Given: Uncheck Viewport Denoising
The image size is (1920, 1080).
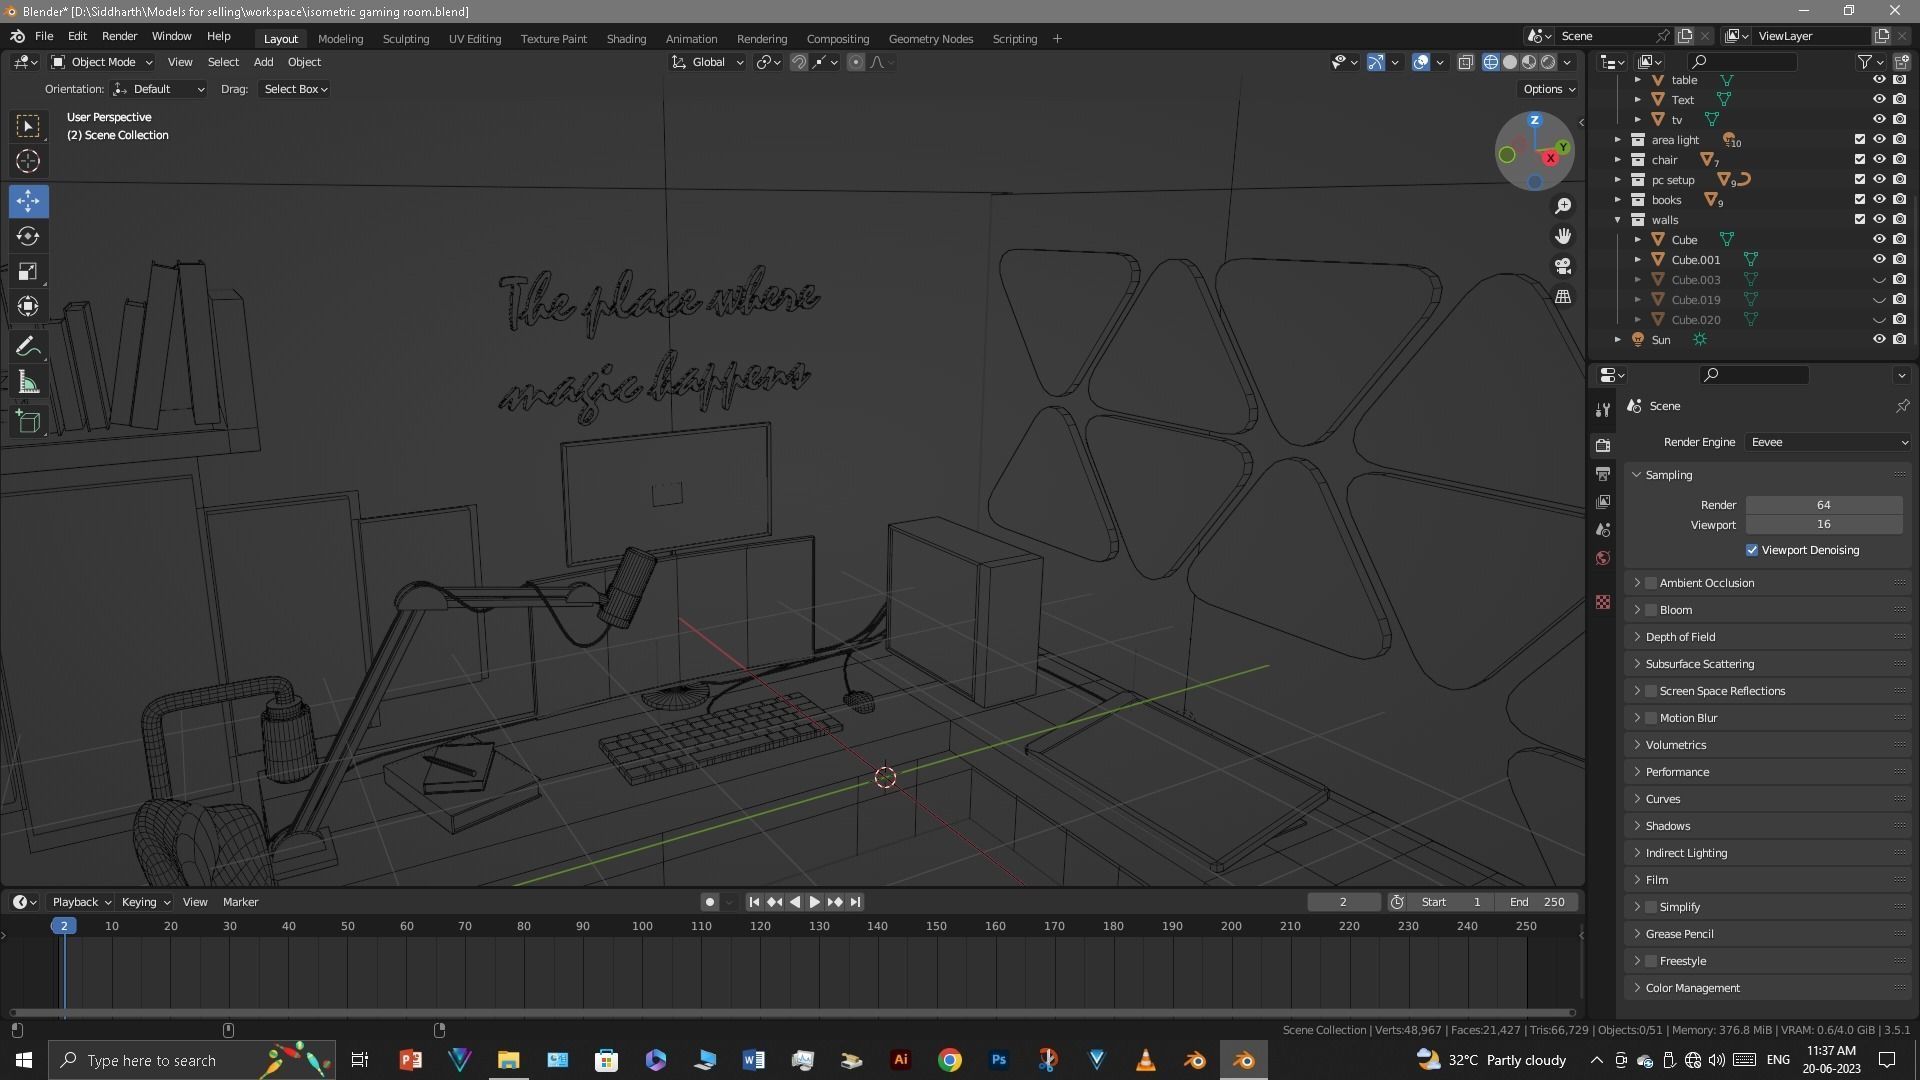Looking at the screenshot, I should [1752, 550].
